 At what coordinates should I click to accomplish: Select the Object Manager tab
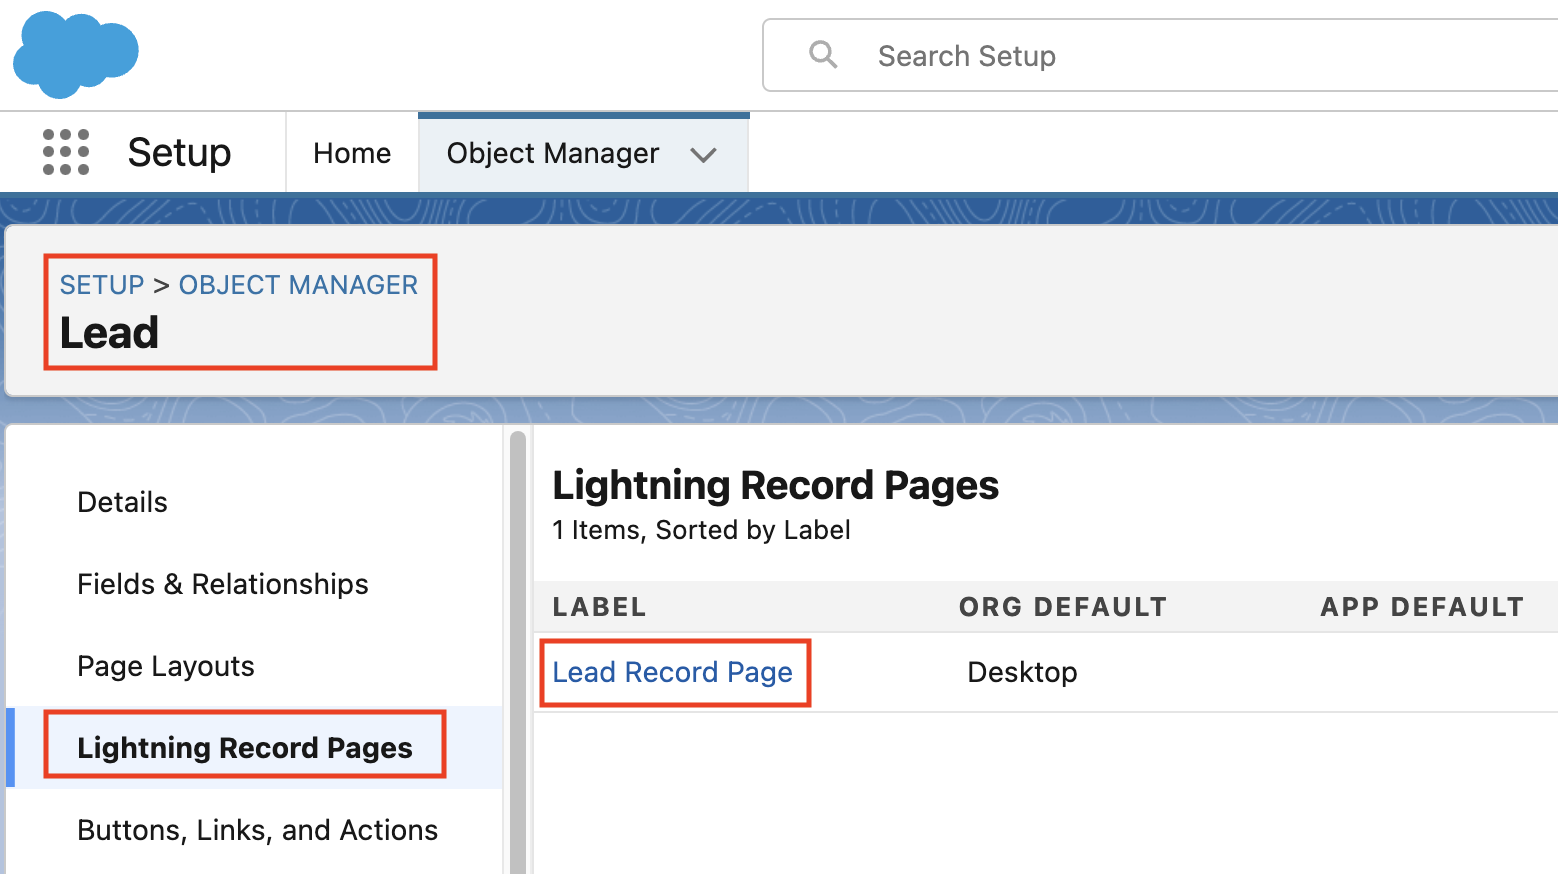click(552, 153)
